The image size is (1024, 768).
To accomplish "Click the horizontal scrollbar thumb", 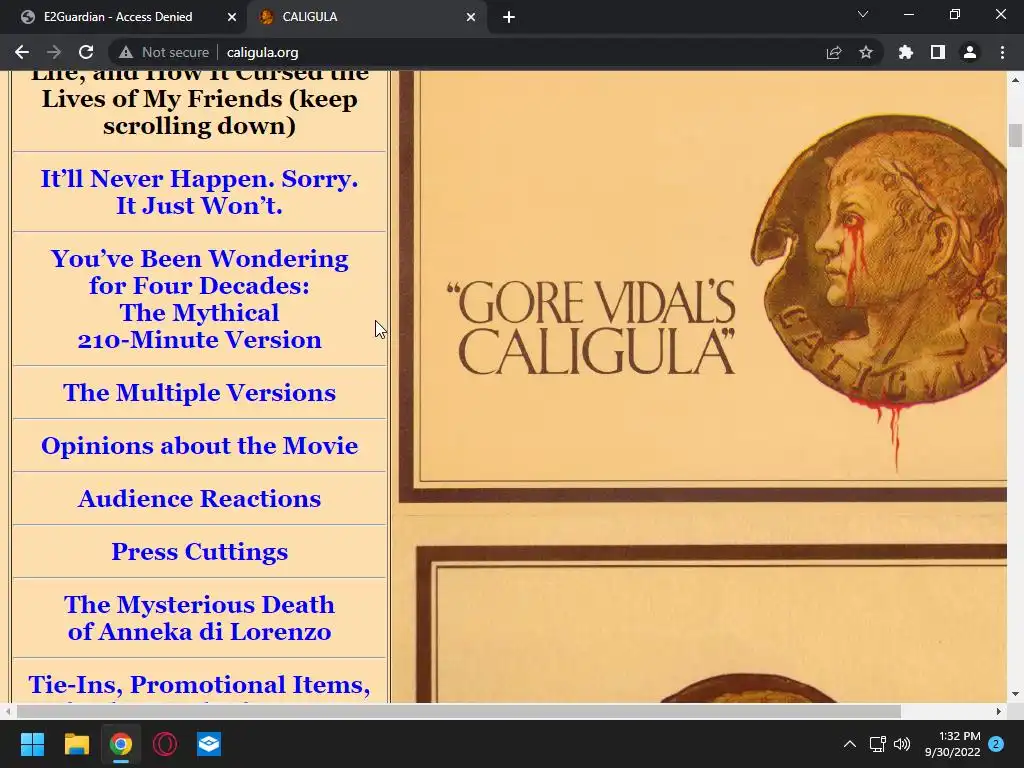I will (x=458, y=711).
